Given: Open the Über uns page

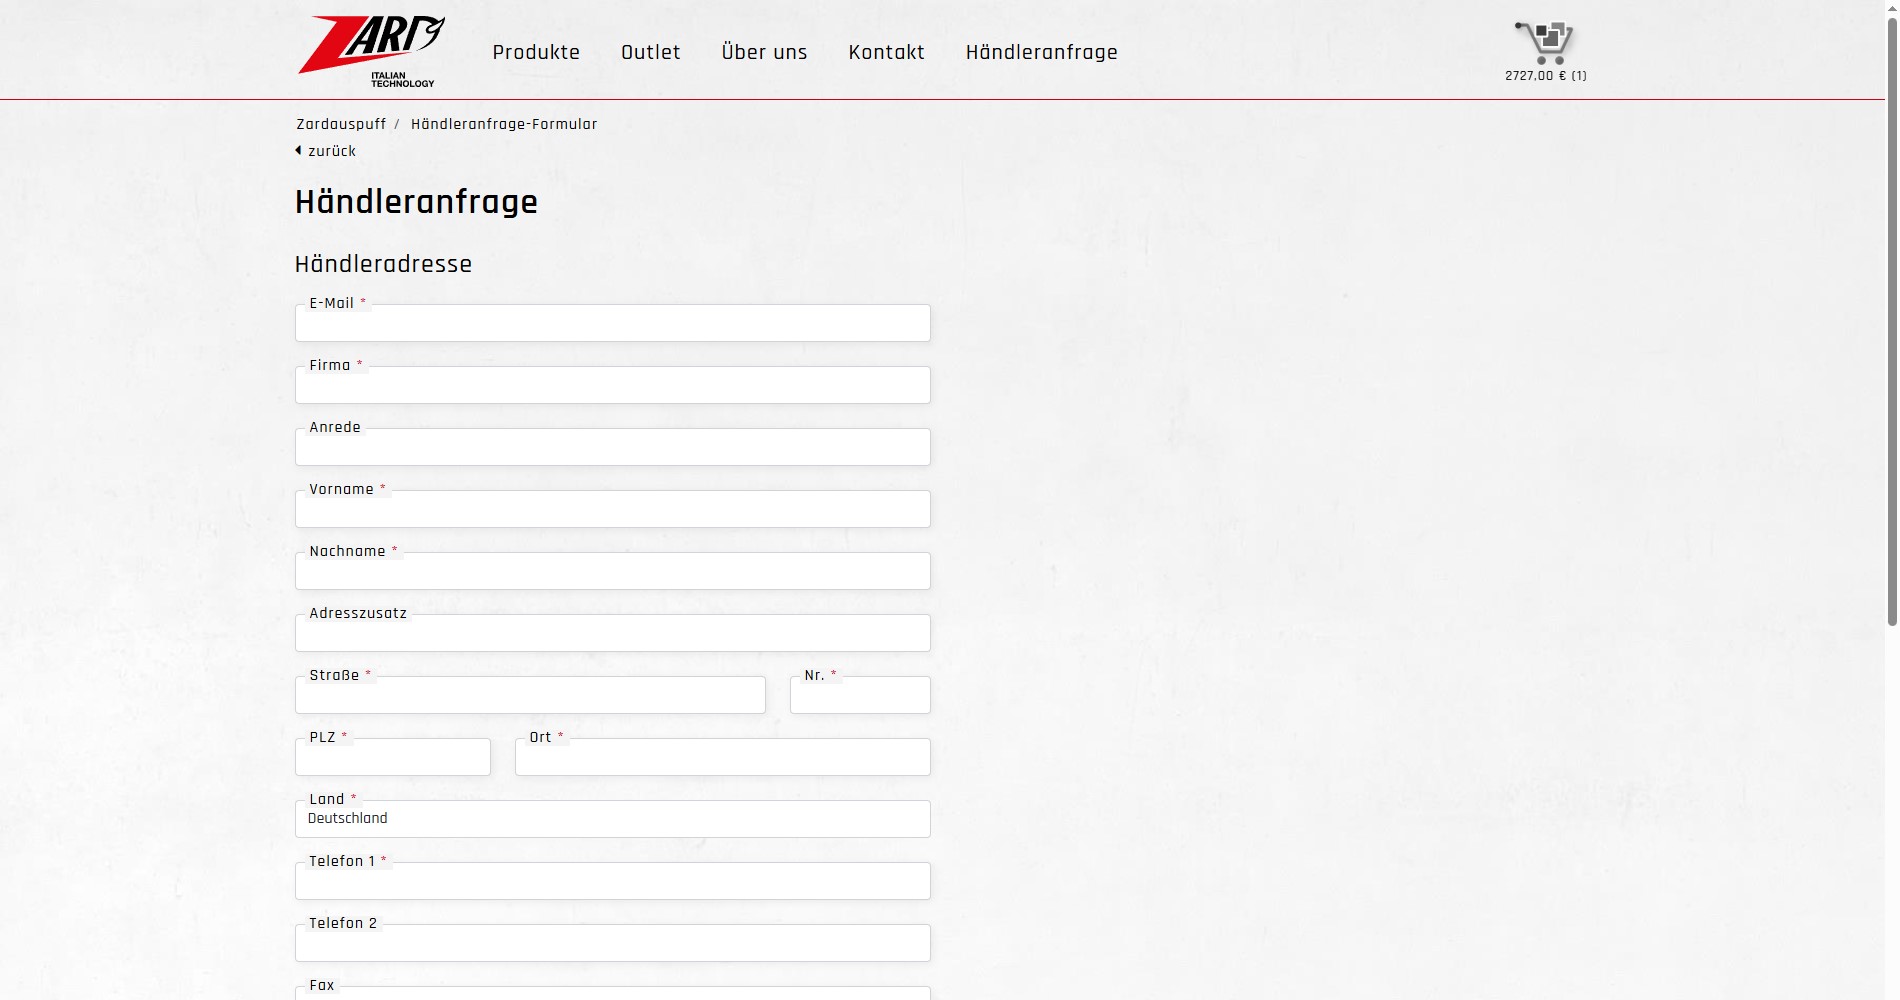Looking at the screenshot, I should tap(764, 52).
